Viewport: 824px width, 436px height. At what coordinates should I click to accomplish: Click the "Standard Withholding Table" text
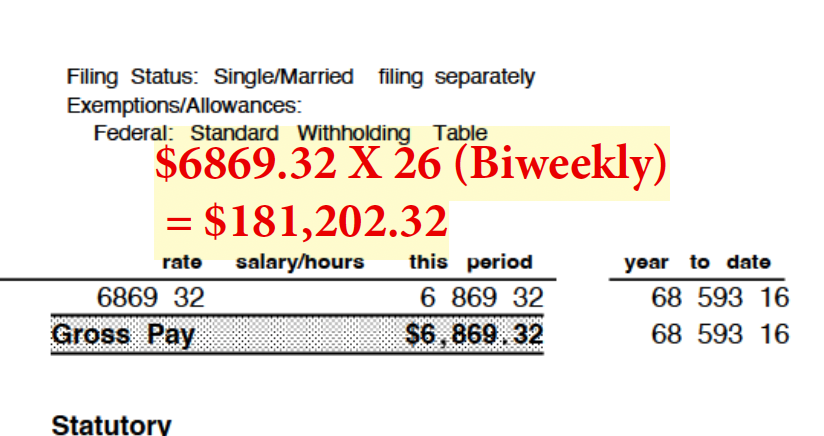[x=339, y=133]
